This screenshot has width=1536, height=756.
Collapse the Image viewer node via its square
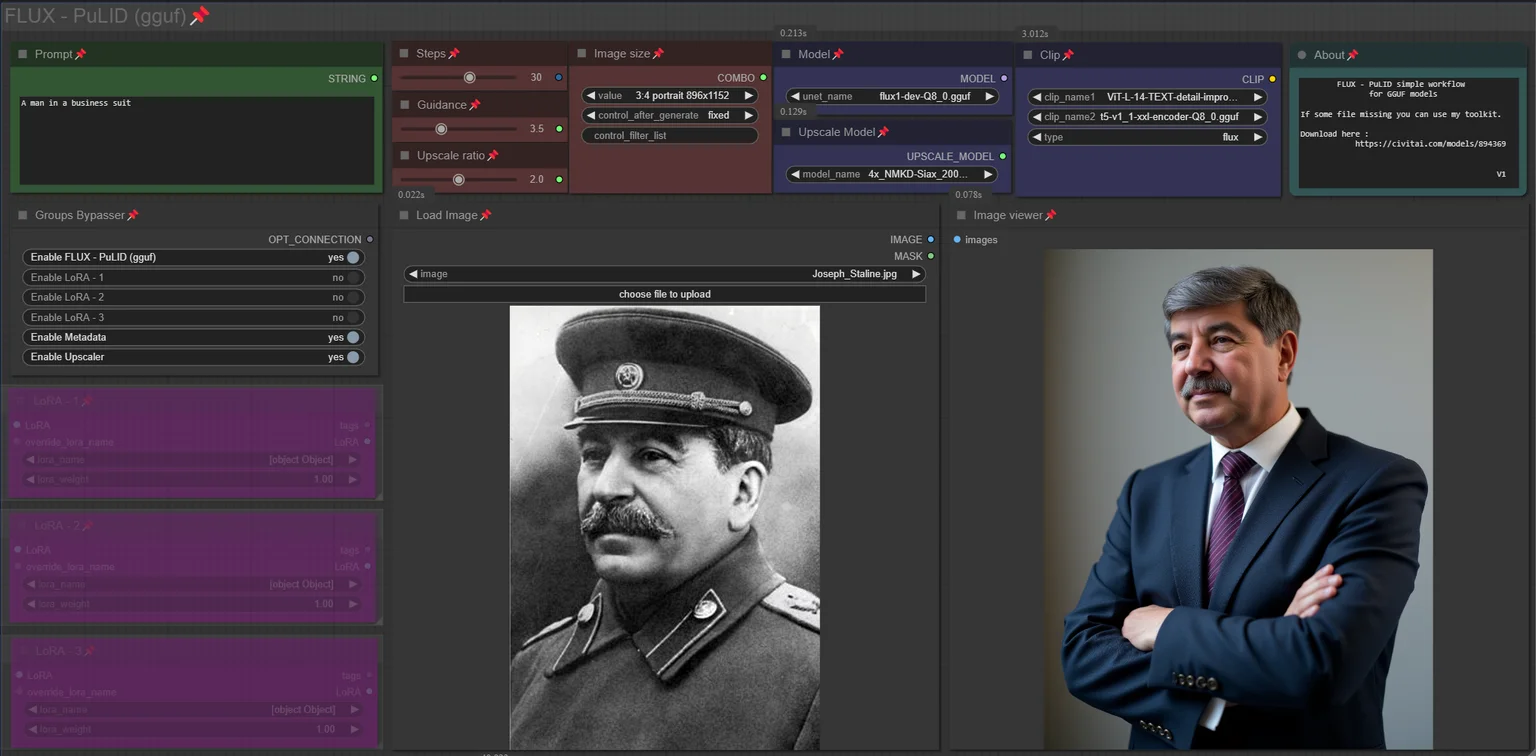(x=962, y=215)
